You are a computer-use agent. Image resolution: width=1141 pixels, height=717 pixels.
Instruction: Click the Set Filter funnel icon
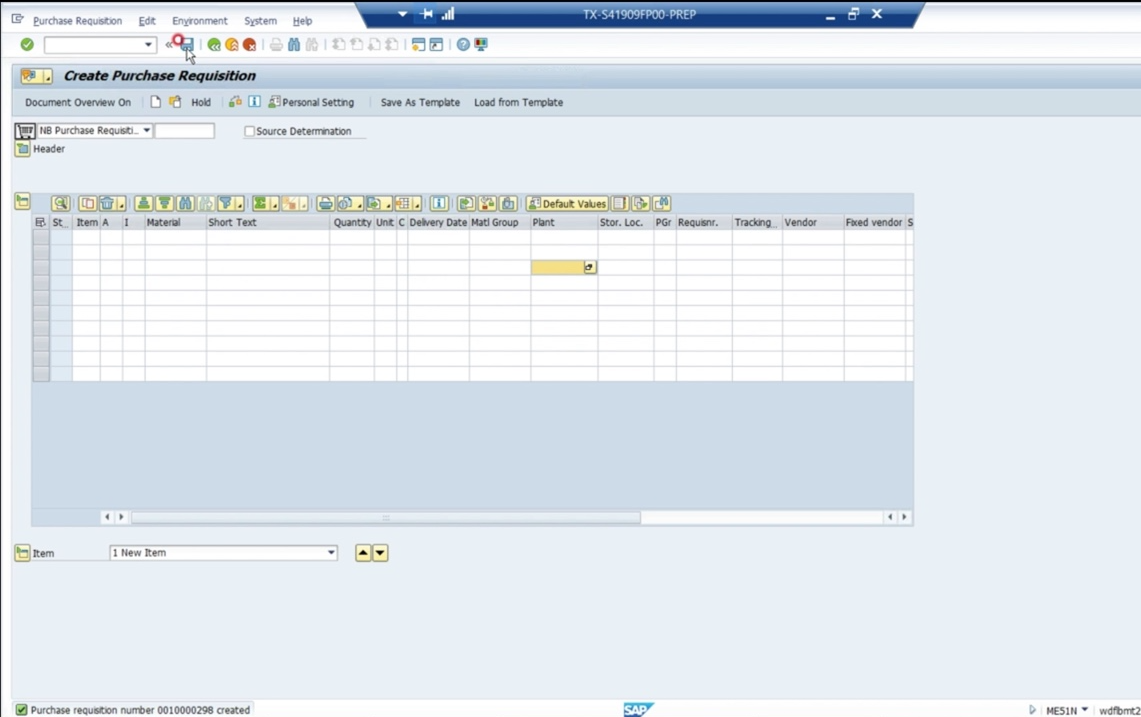226,203
